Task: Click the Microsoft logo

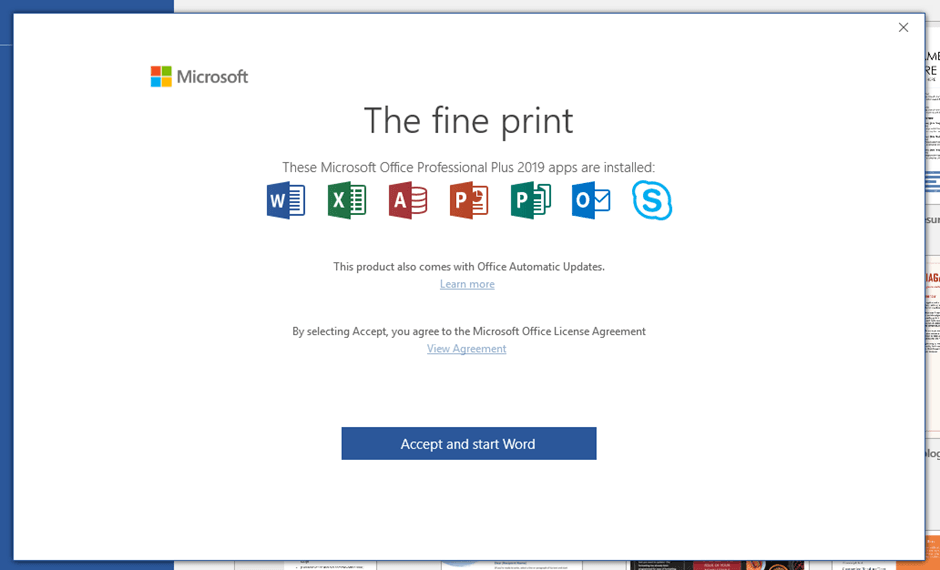Action: [x=199, y=77]
